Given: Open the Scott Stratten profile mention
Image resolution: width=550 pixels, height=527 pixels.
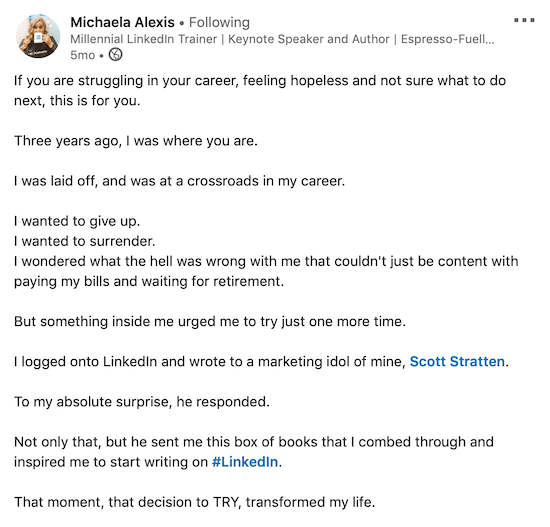Looking at the screenshot, I should 457,361.
